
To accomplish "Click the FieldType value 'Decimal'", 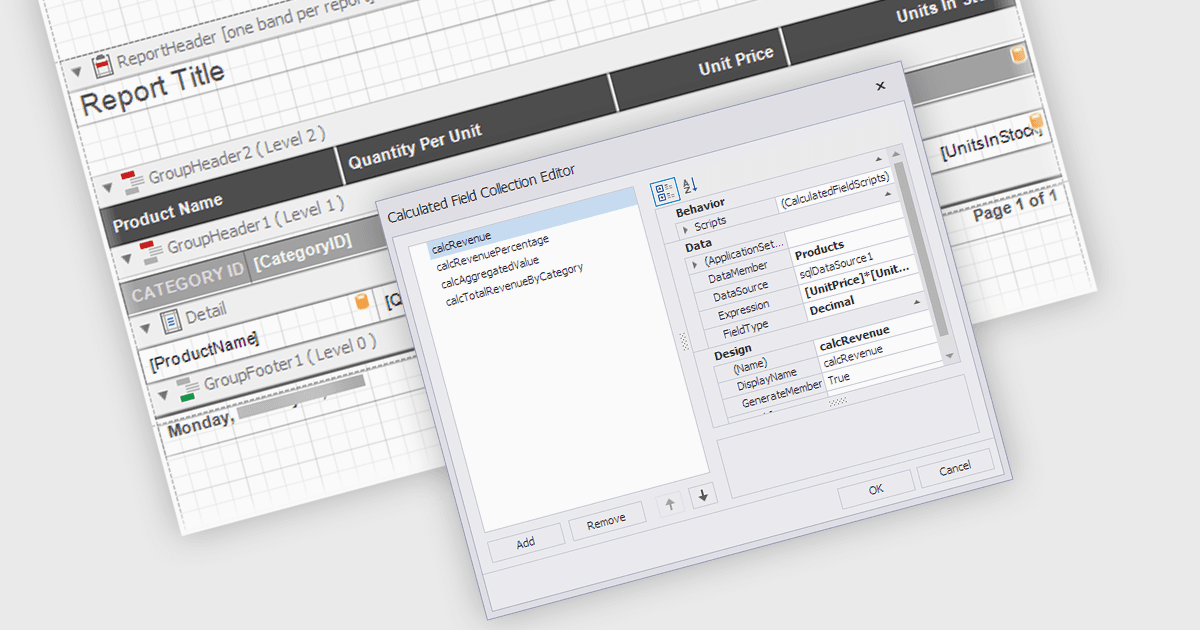I will point(832,307).
